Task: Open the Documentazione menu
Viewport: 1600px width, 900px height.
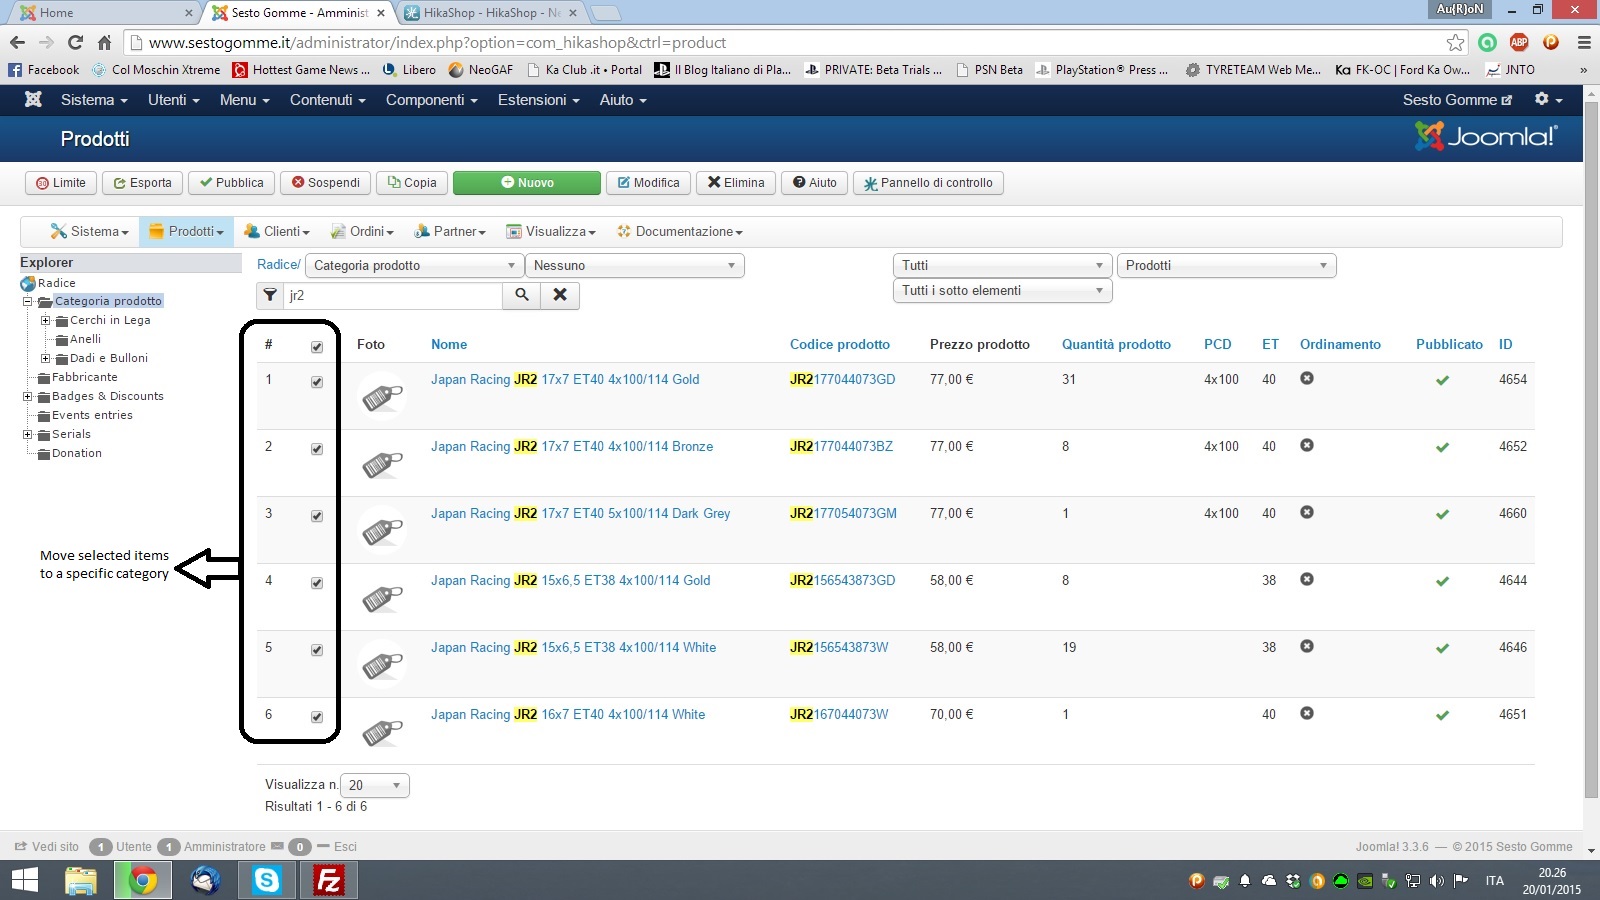Action: click(x=680, y=231)
